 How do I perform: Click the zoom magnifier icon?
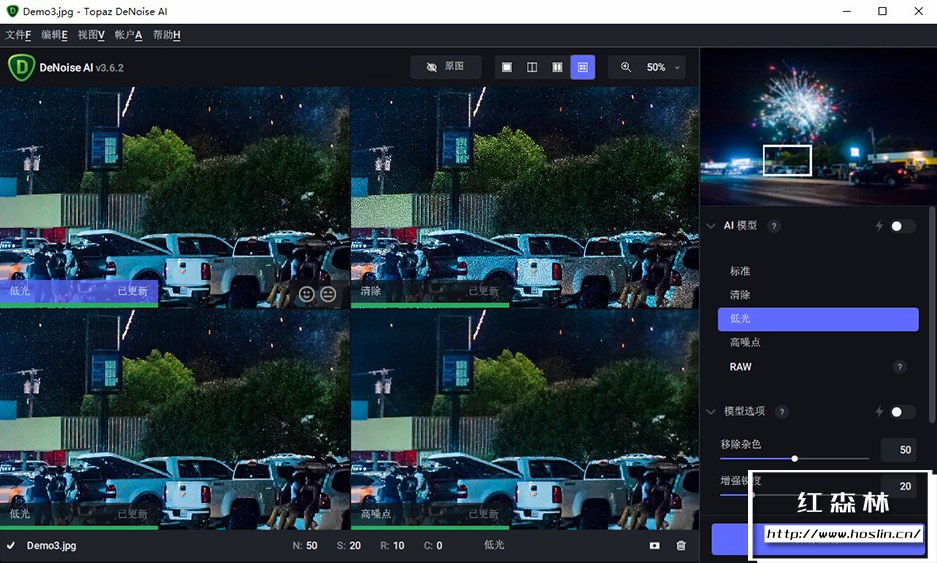point(626,67)
